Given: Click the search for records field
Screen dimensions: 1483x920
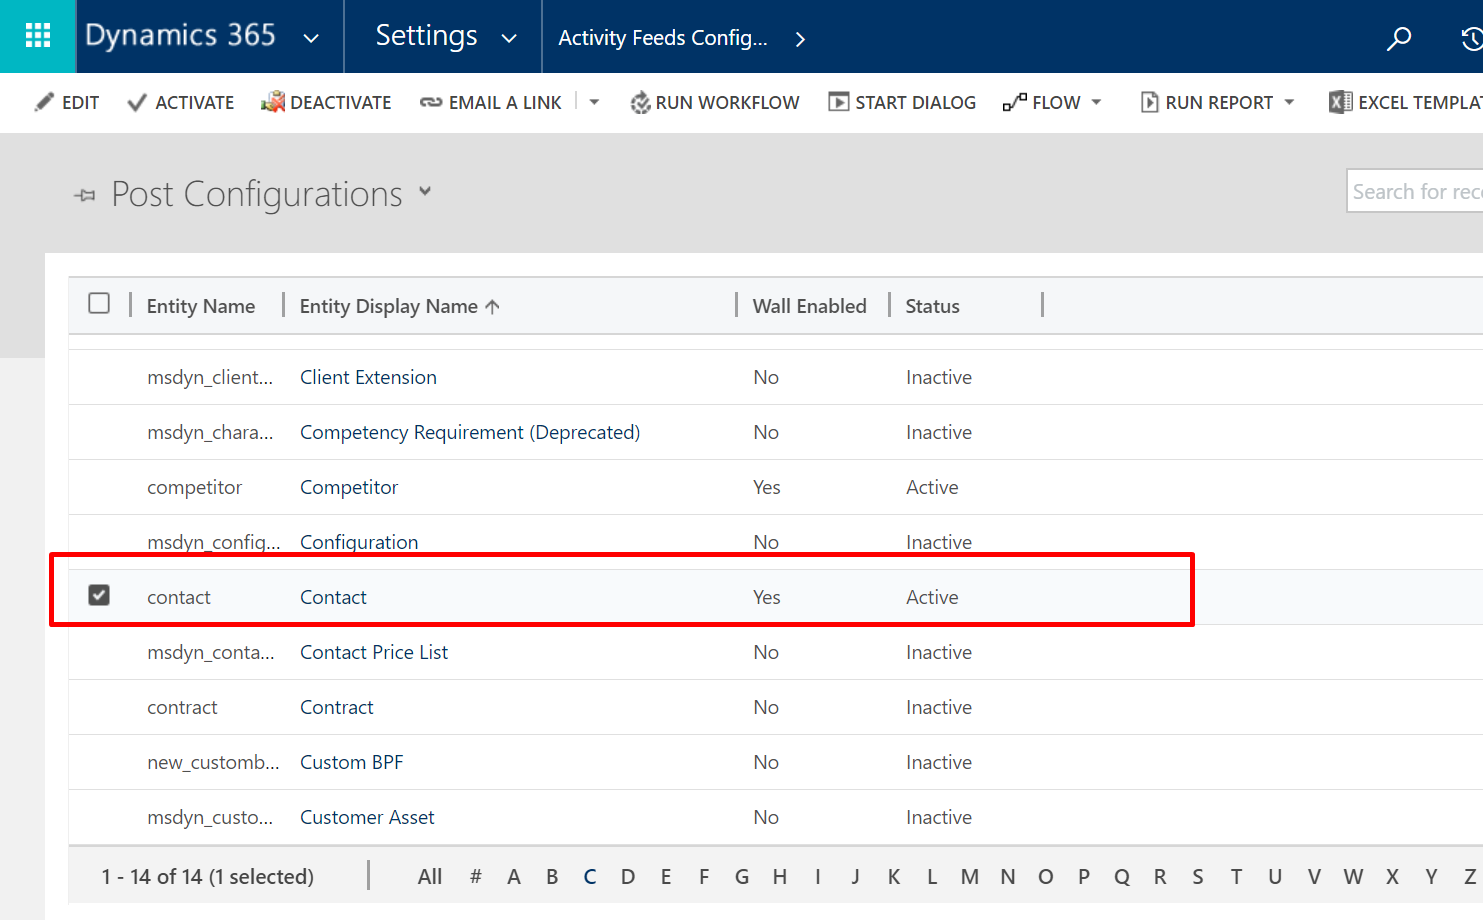Looking at the screenshot, I should point(1414,191).
